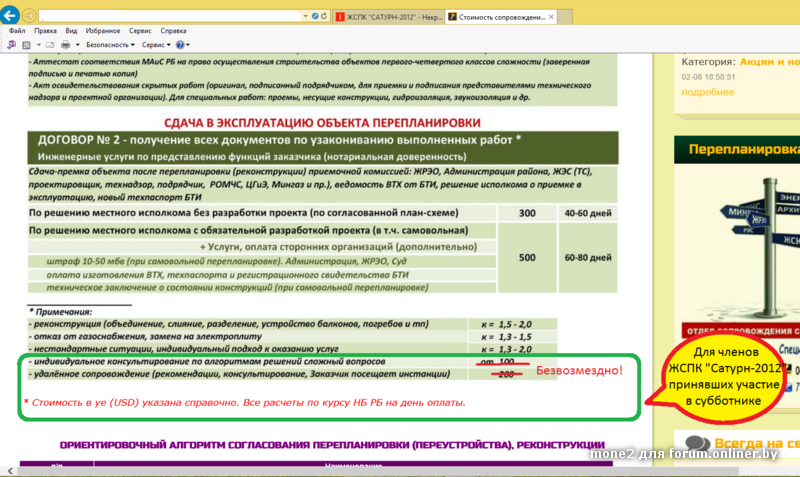
Task: Click the + Услуги, оплата сторонних организаций line
Action: pos(338,247)
